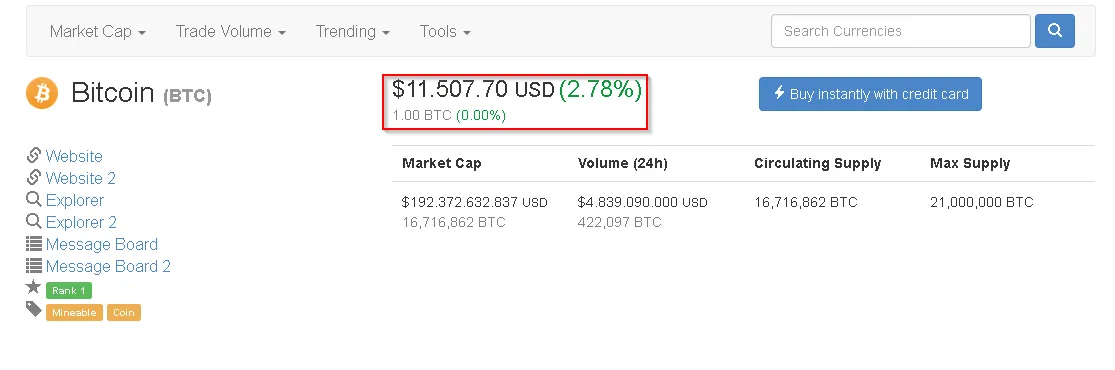Click the orange Bitcoin logo icon
This screenshot has width=1115, height=370.
[42, 93]
